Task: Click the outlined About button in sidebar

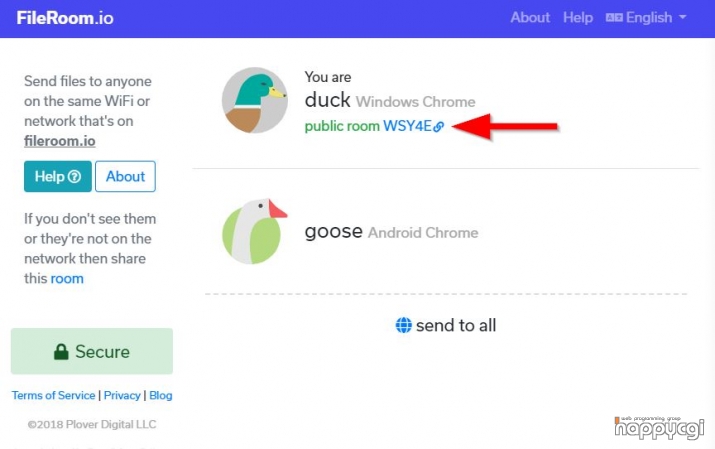Action: pos(125,176)
